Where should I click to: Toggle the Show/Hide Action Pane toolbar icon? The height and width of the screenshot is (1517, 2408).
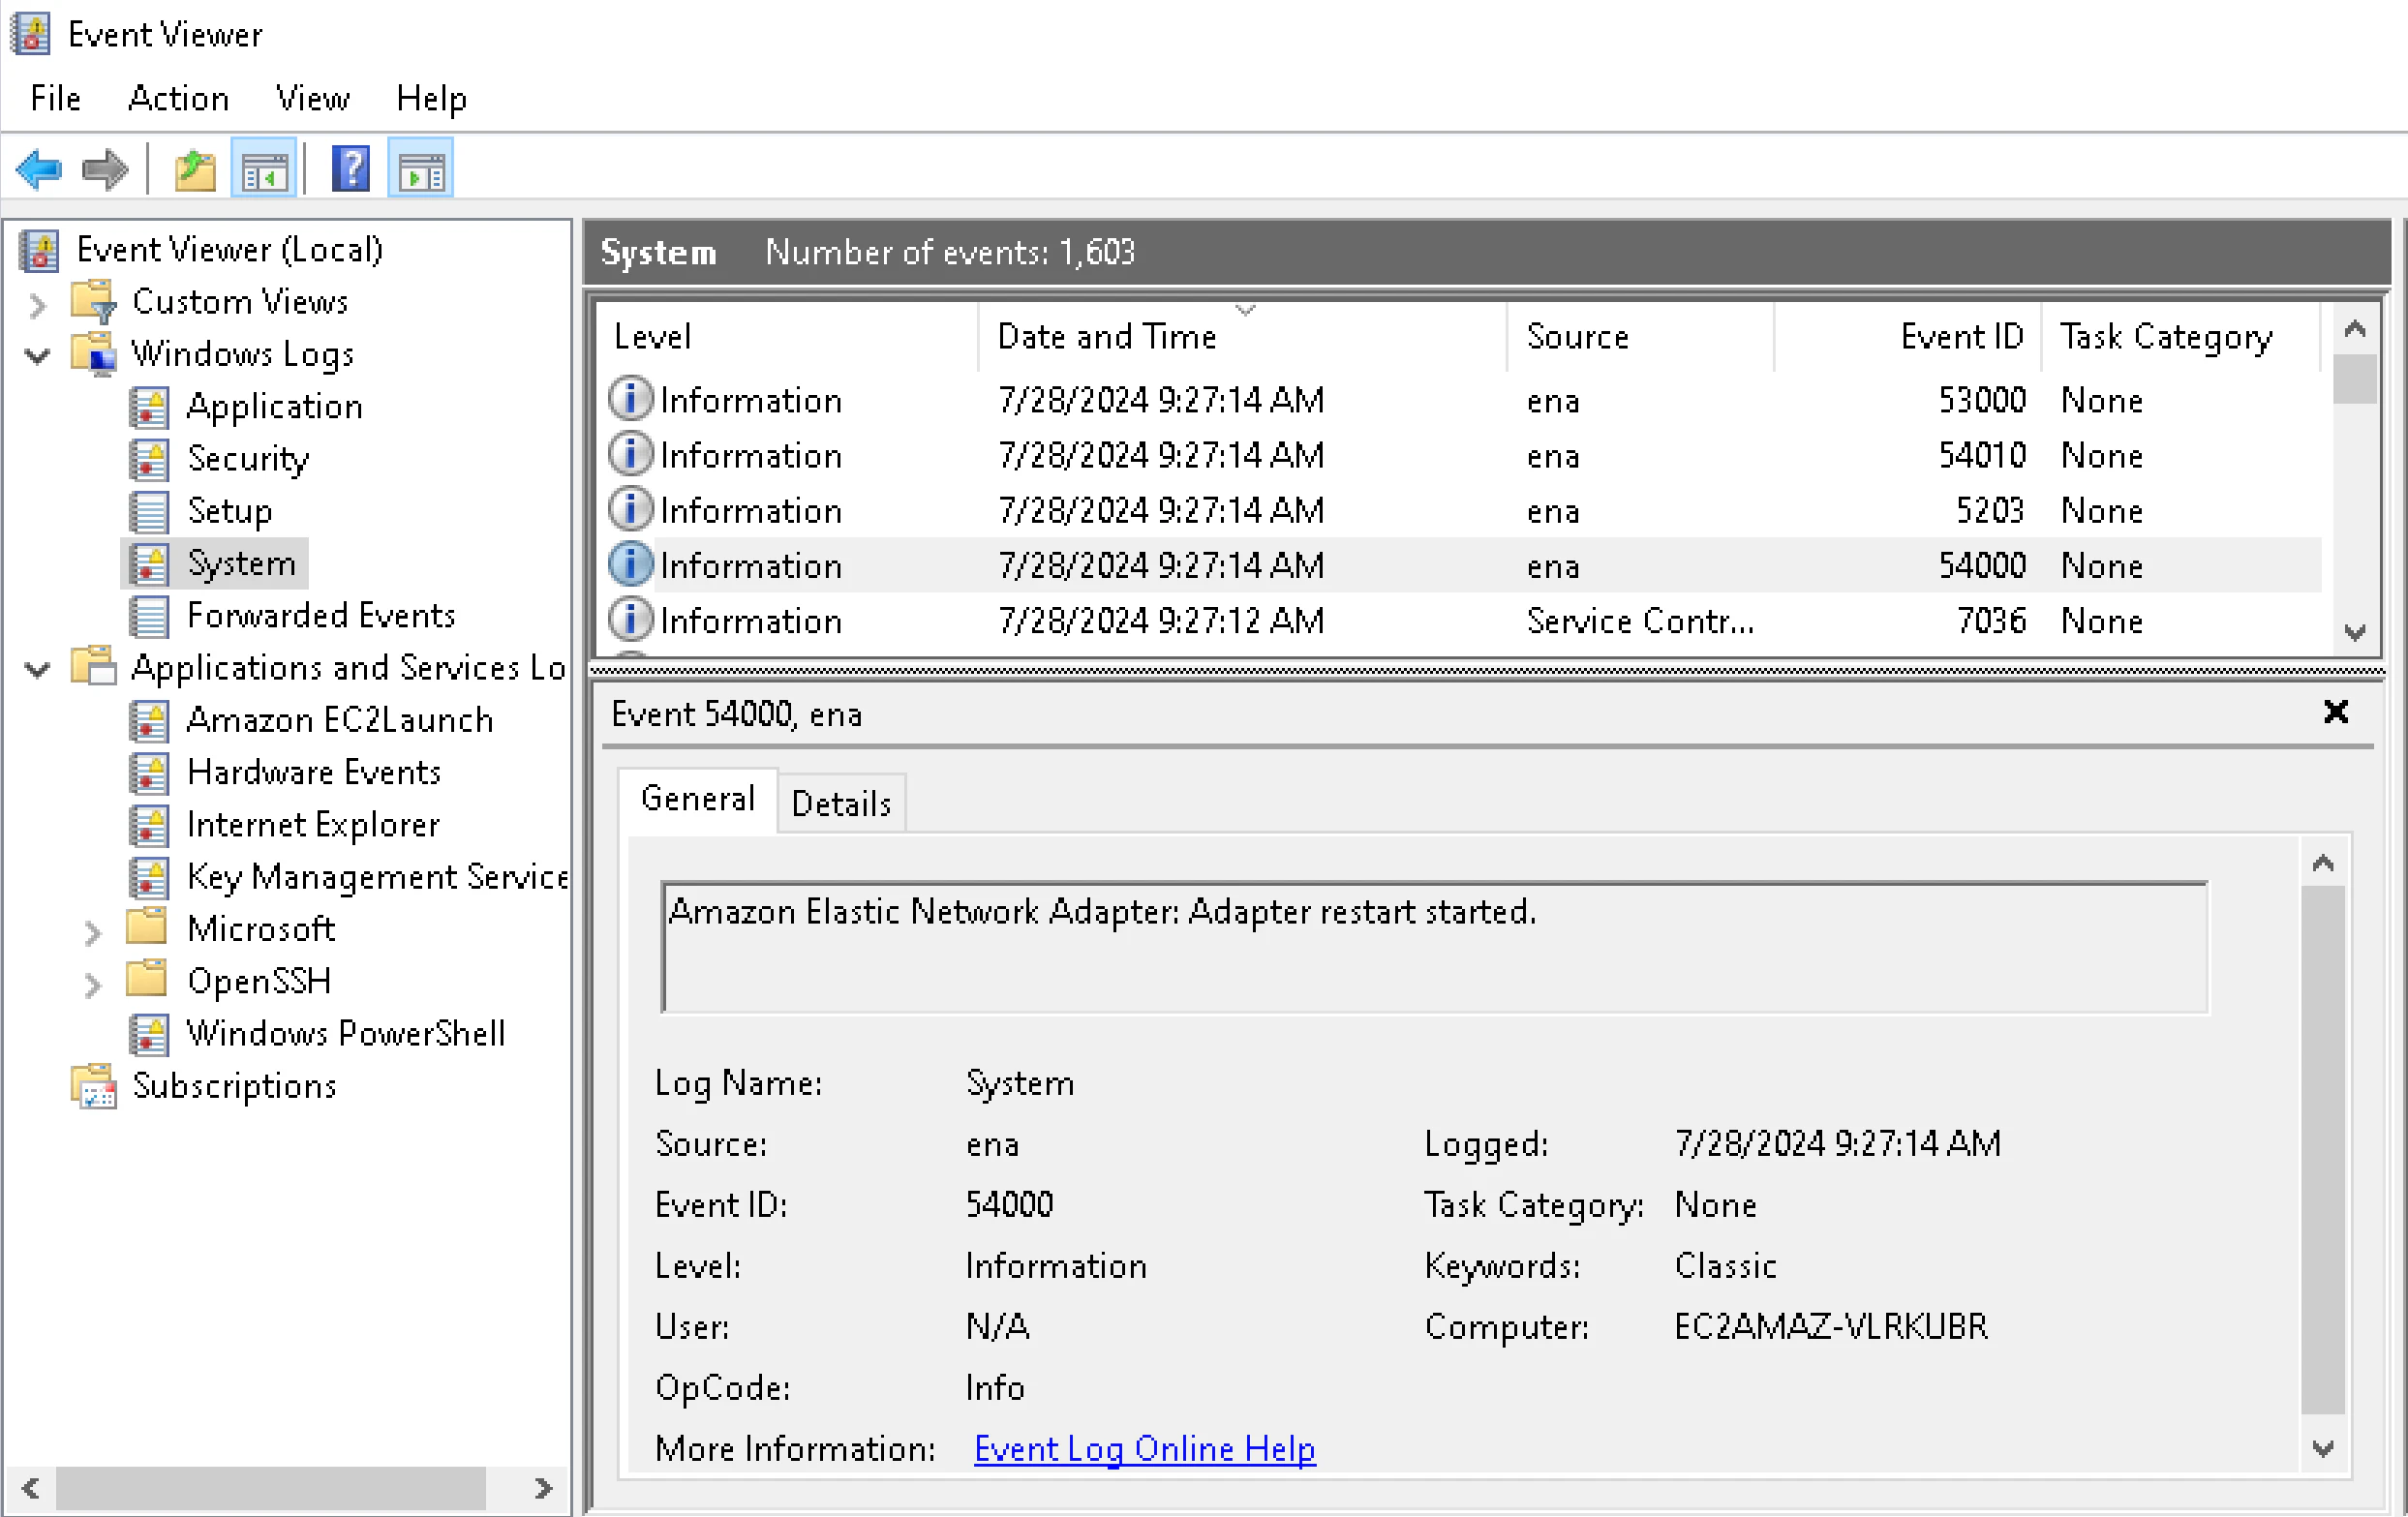(421, 169)
